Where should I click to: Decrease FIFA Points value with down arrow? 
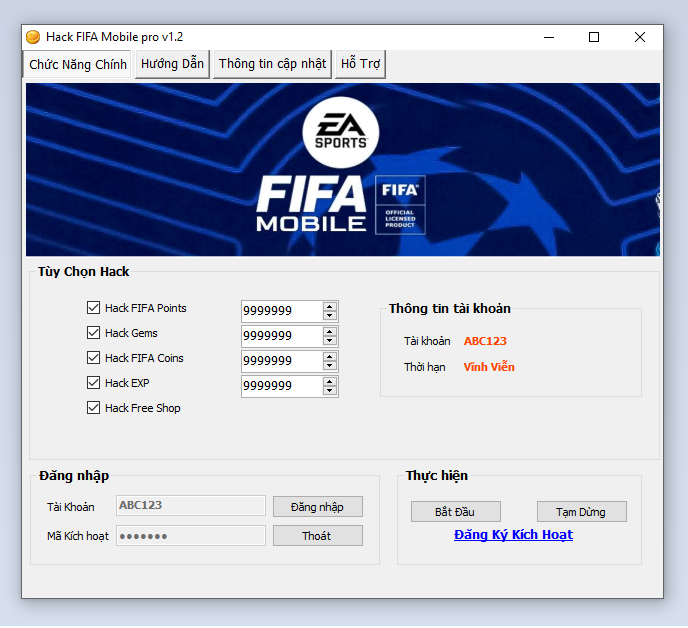(330, 316)
